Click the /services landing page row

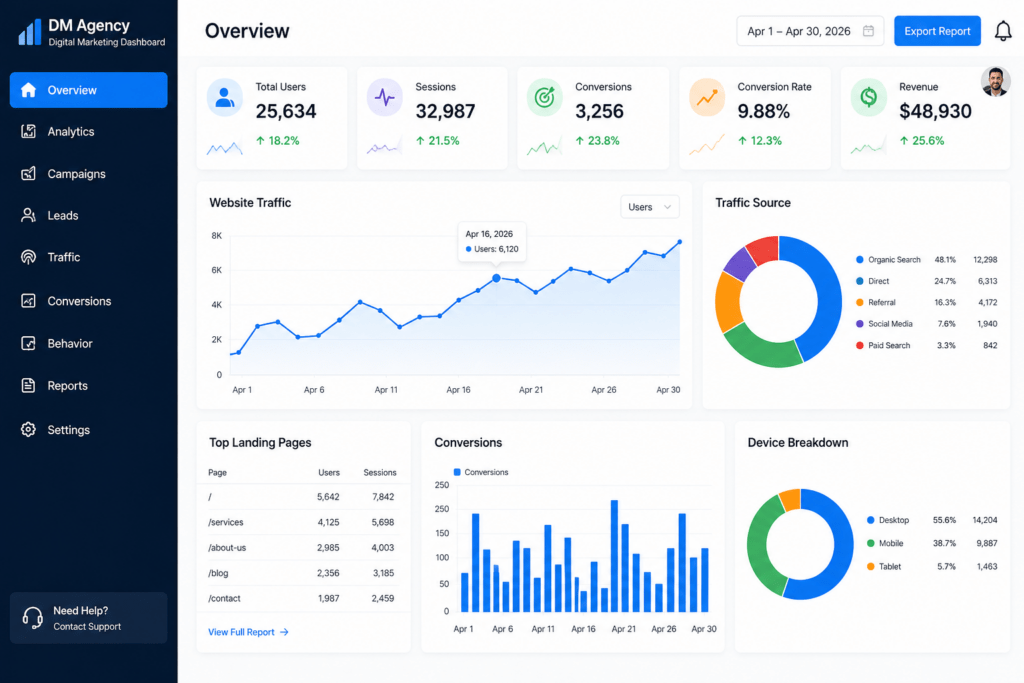tap(303, 522)
